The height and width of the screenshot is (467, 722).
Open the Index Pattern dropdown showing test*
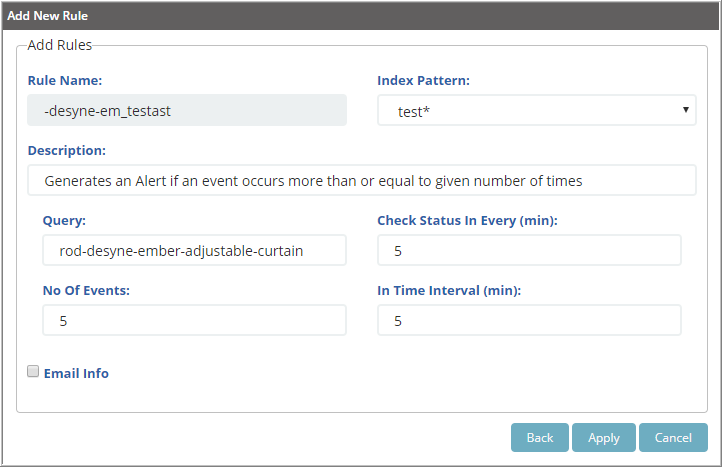click(536, 110)
